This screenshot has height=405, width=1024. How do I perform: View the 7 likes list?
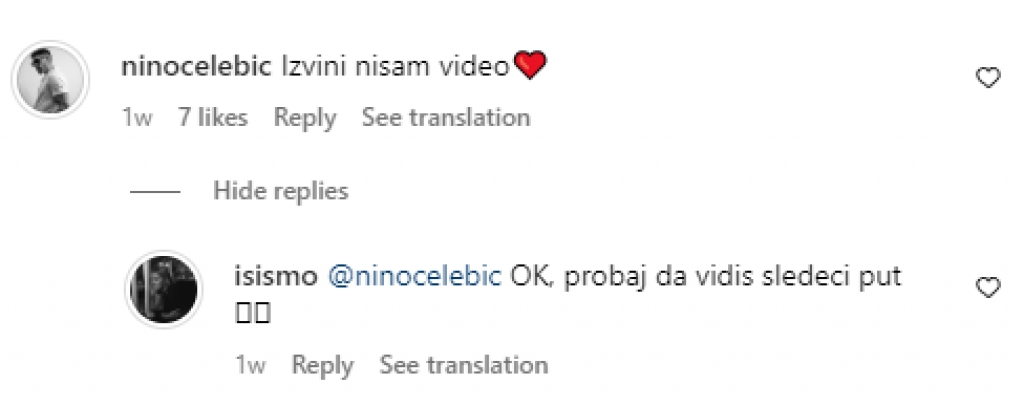coord(212,117)
